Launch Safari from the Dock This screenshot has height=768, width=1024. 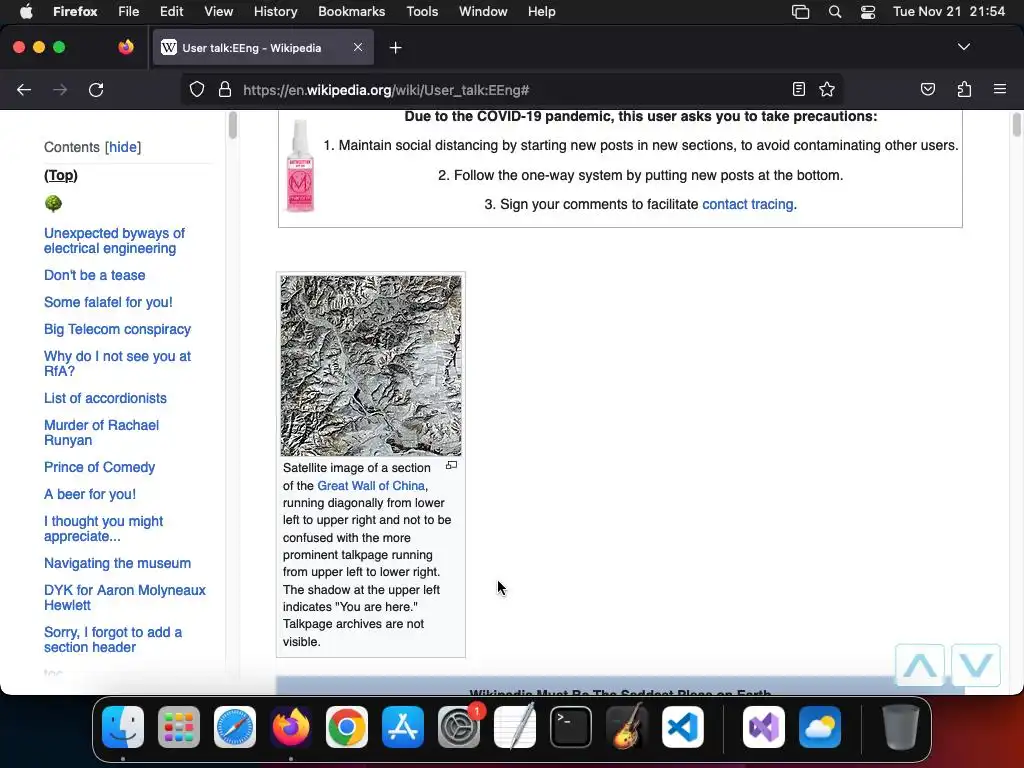pyautogui.click(x=235, y=727)
